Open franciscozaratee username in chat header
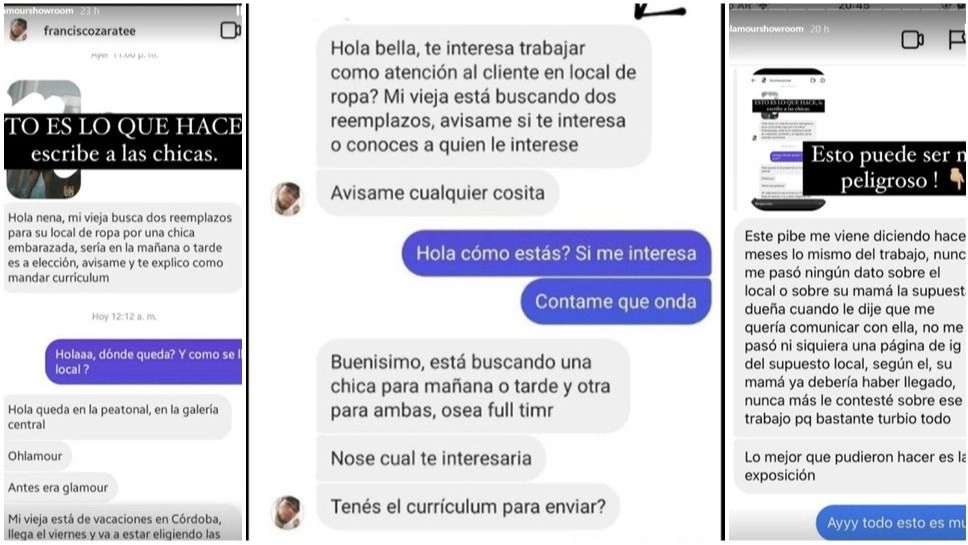This screenshot has height=545, width=968. [90, 31]
